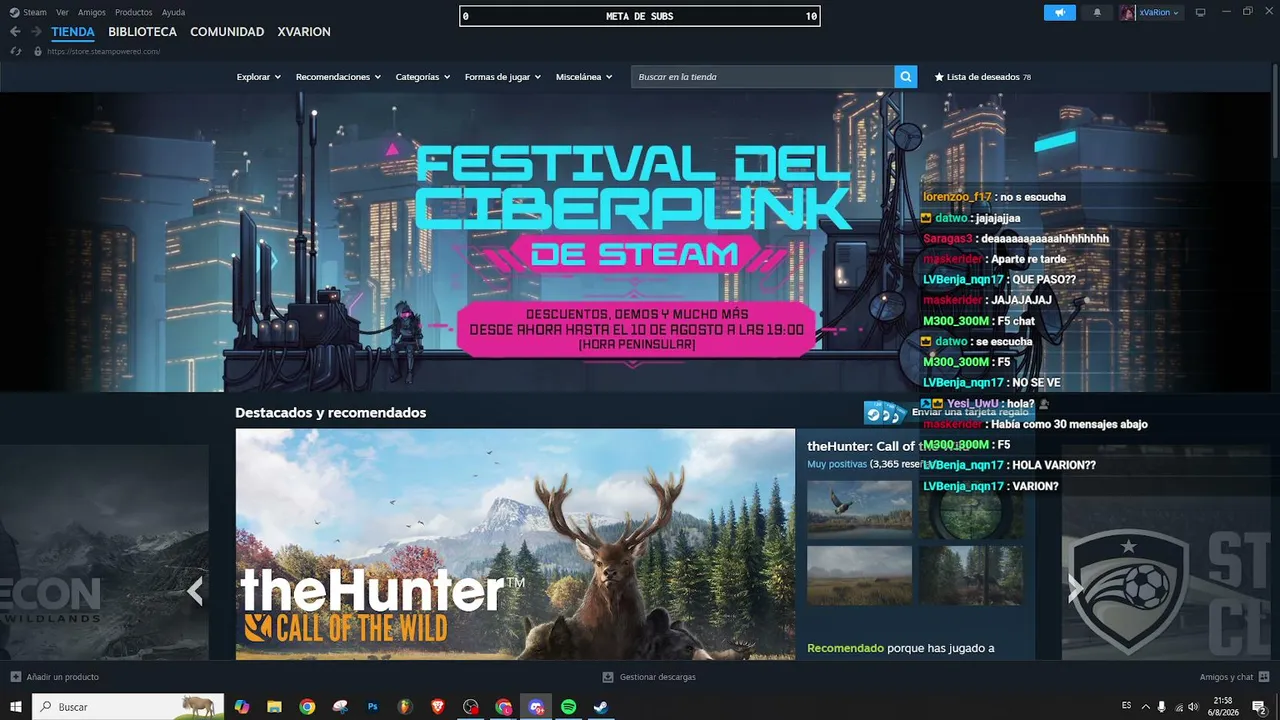The width and height of the screenshot is (1280, 720).
Task: Show the previous featured game carousel arrow
Action: 196,591
